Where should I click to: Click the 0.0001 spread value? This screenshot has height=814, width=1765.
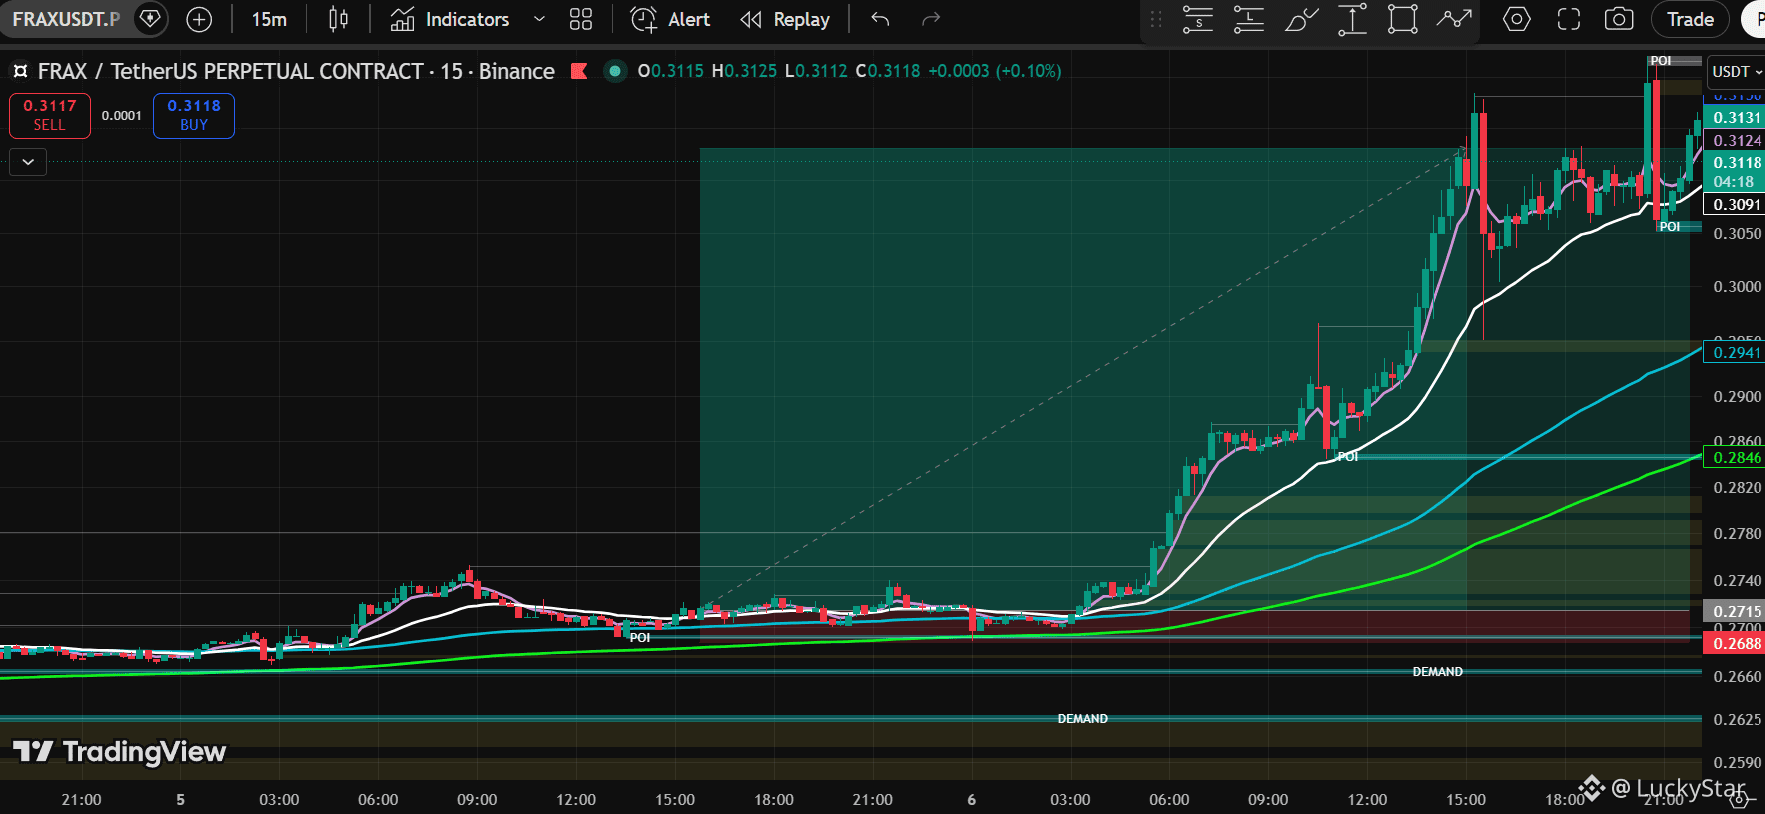(x=122, y=116)
